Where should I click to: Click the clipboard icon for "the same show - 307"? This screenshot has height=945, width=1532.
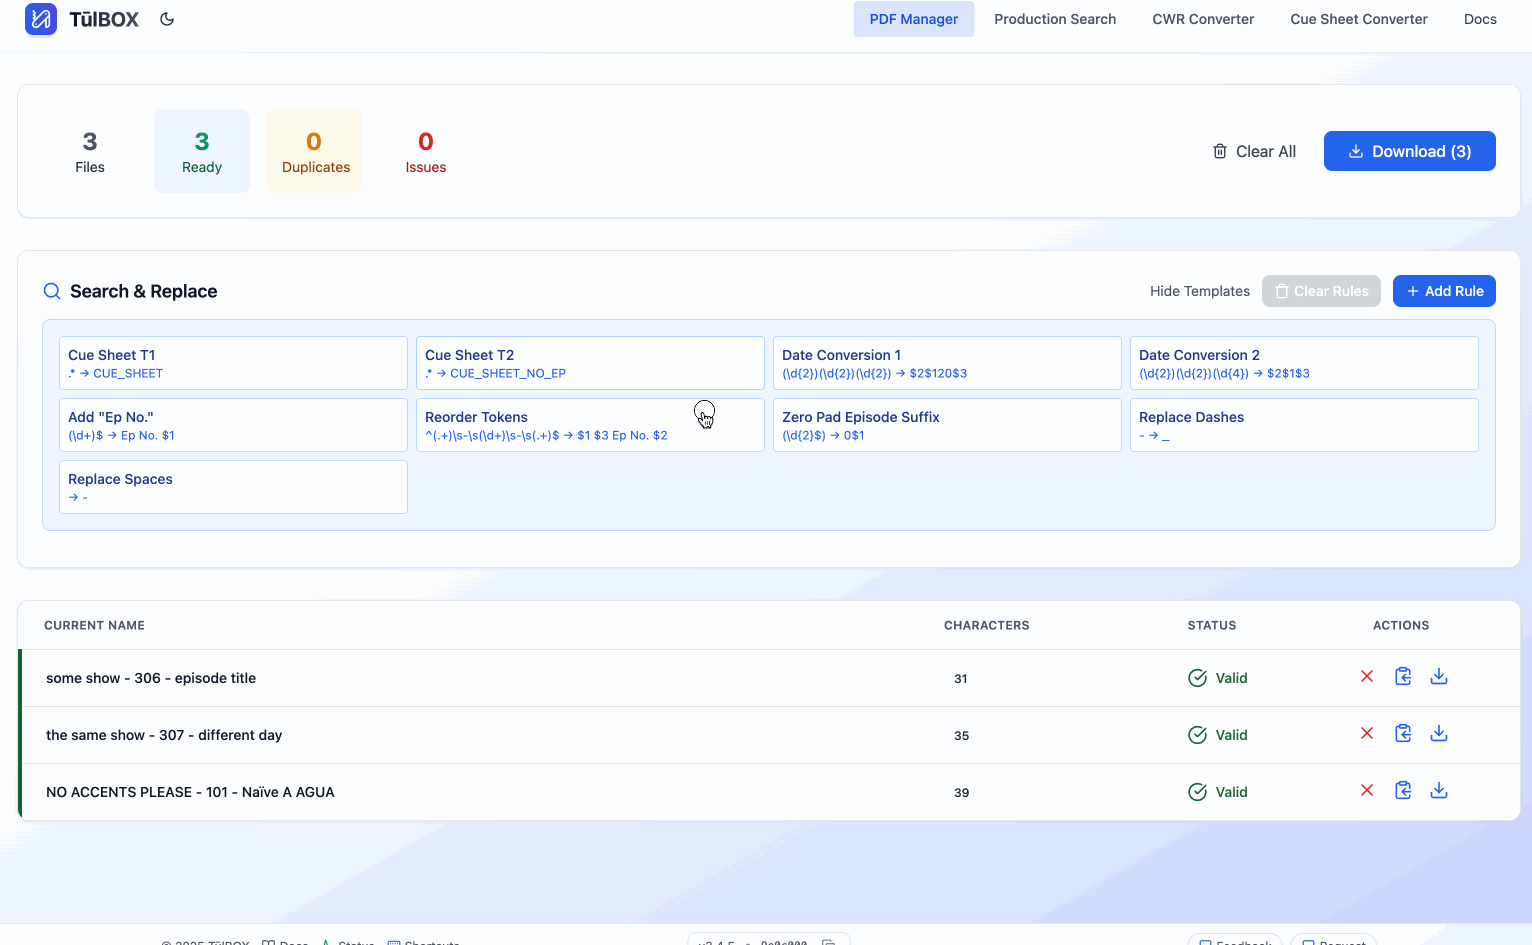1403,733
